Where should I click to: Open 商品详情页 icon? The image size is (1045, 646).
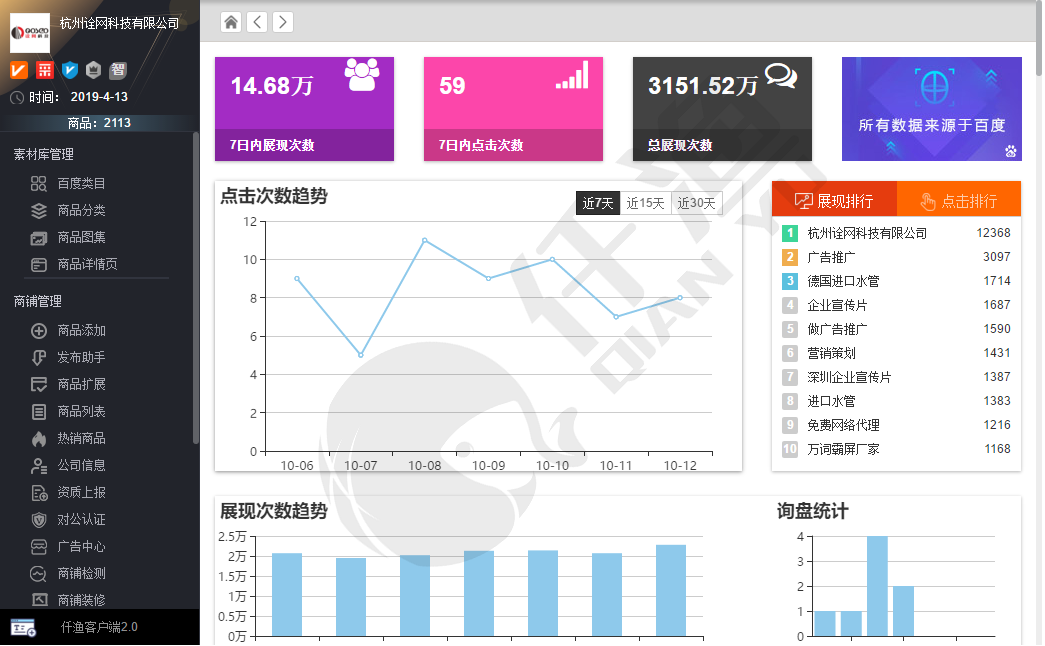[x=39, y=265]
